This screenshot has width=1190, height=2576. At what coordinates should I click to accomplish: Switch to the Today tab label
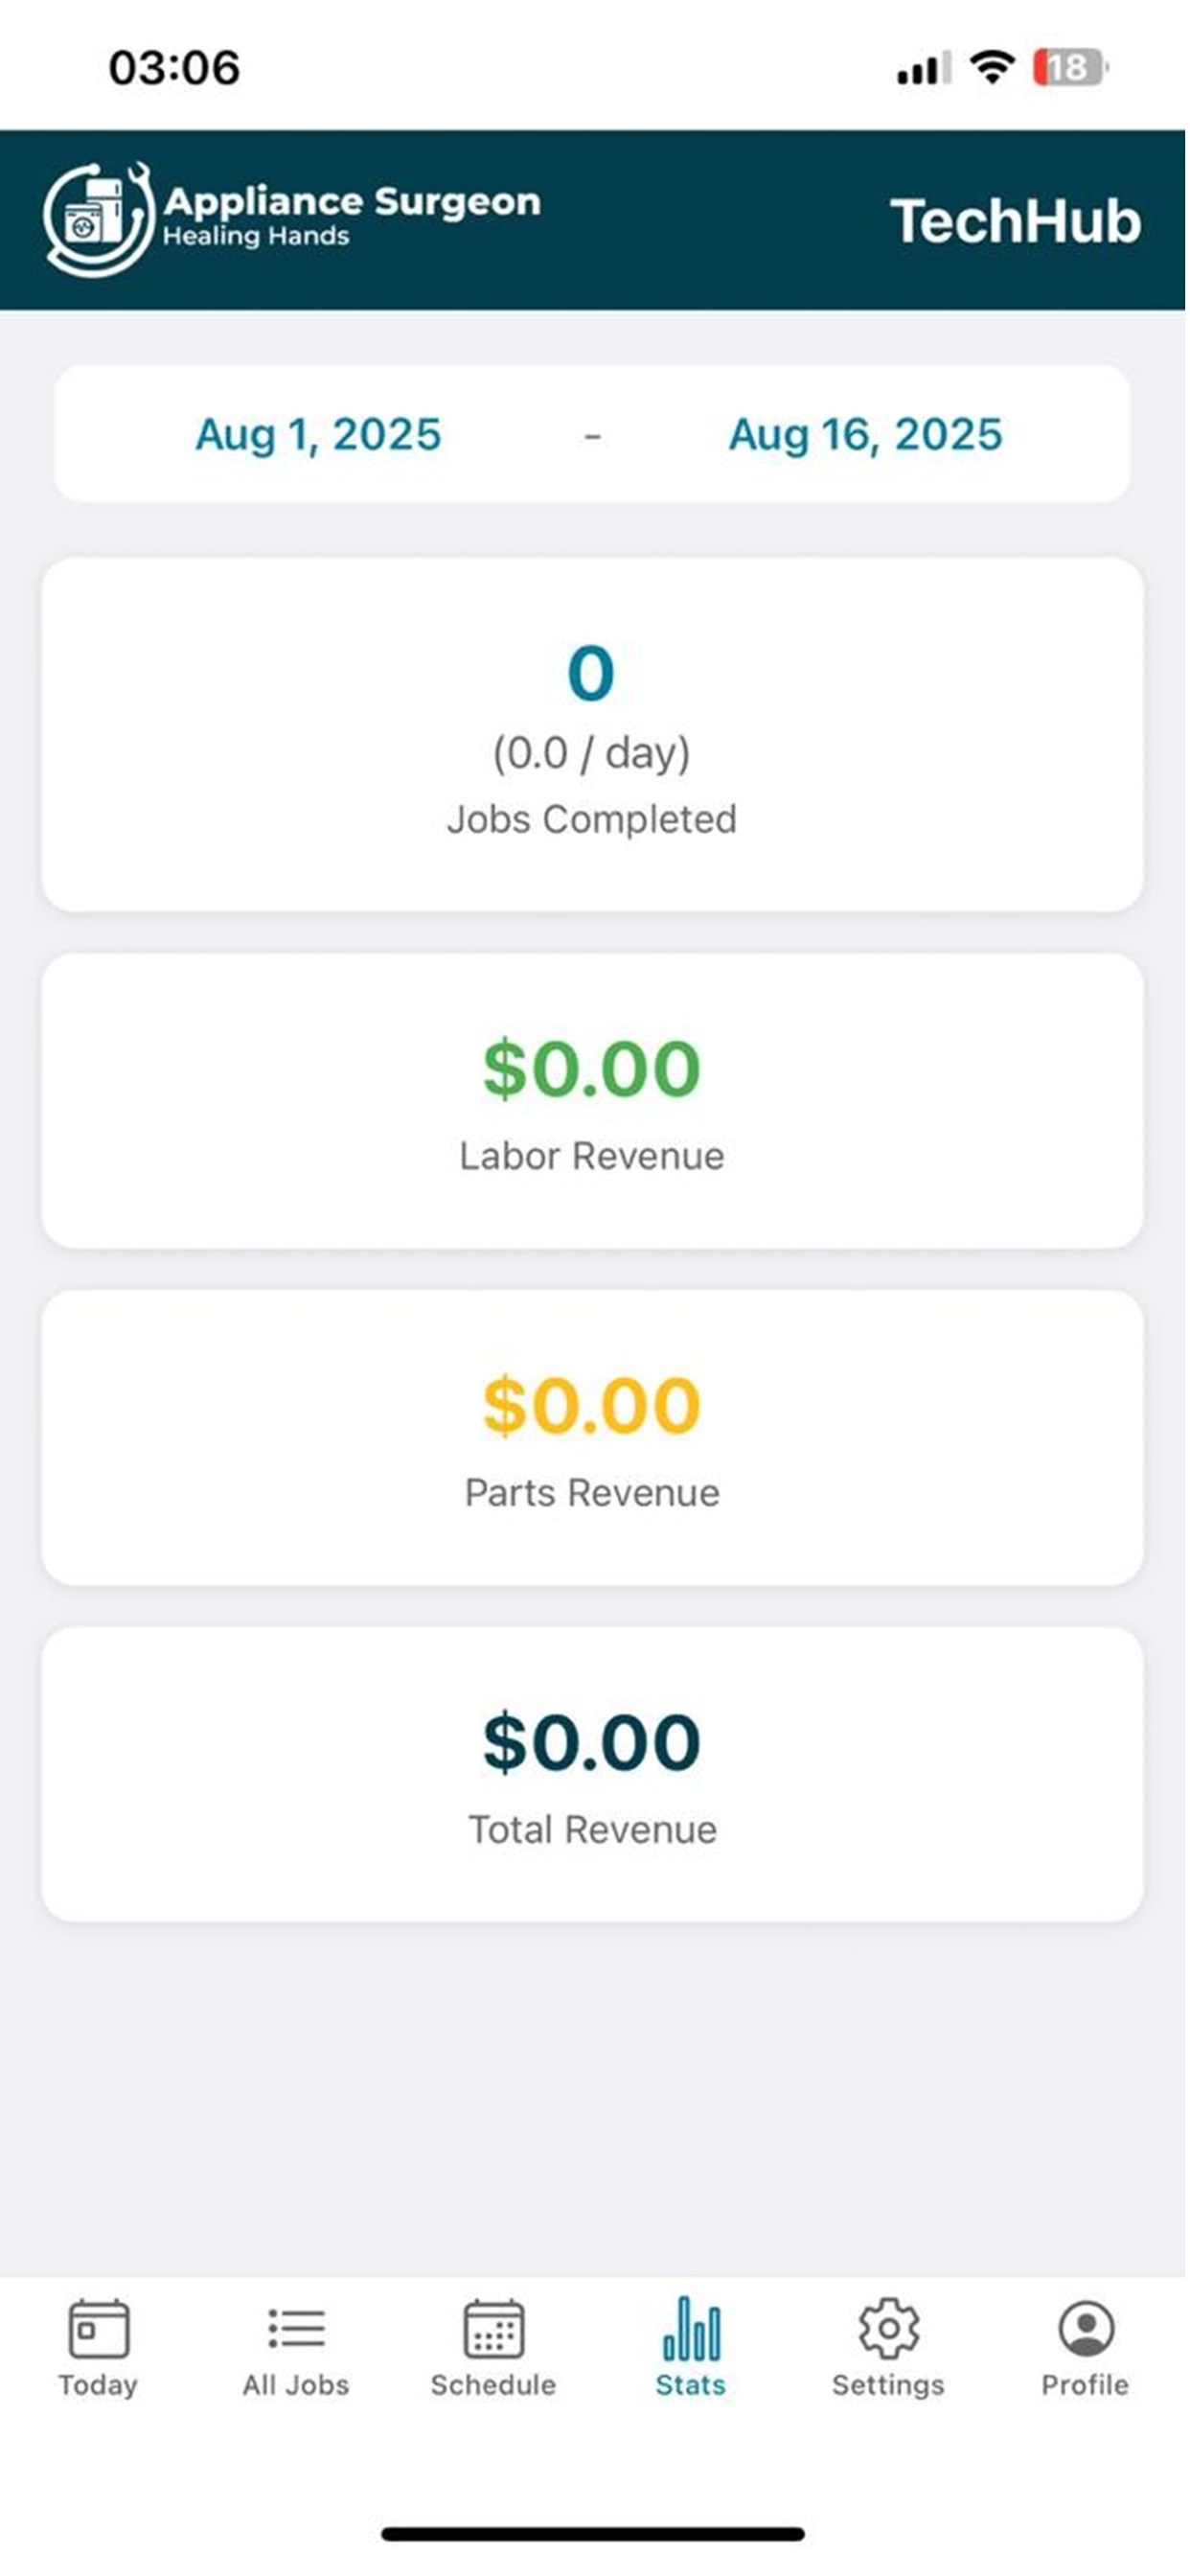98,2385
